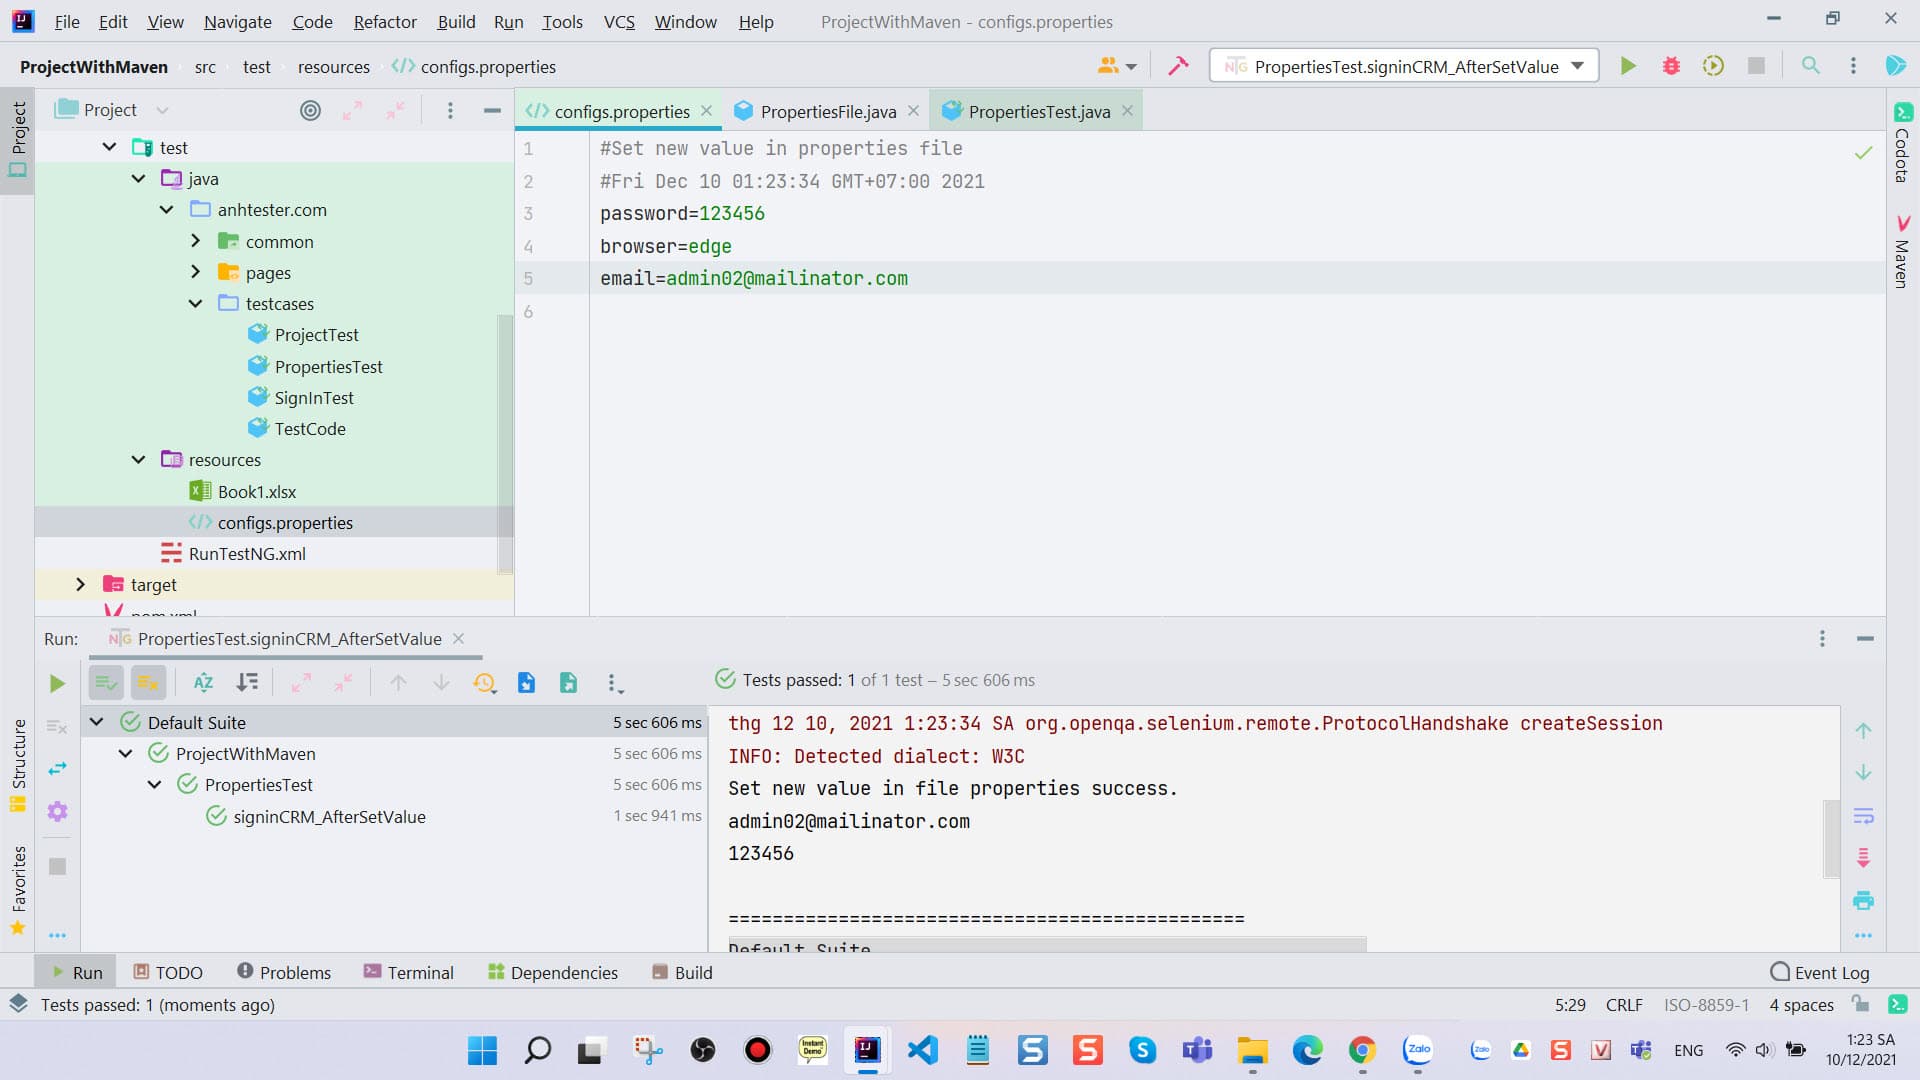Toggle auto-test swap arrows icon
1920x1080 pixels.
coord(57,768)
